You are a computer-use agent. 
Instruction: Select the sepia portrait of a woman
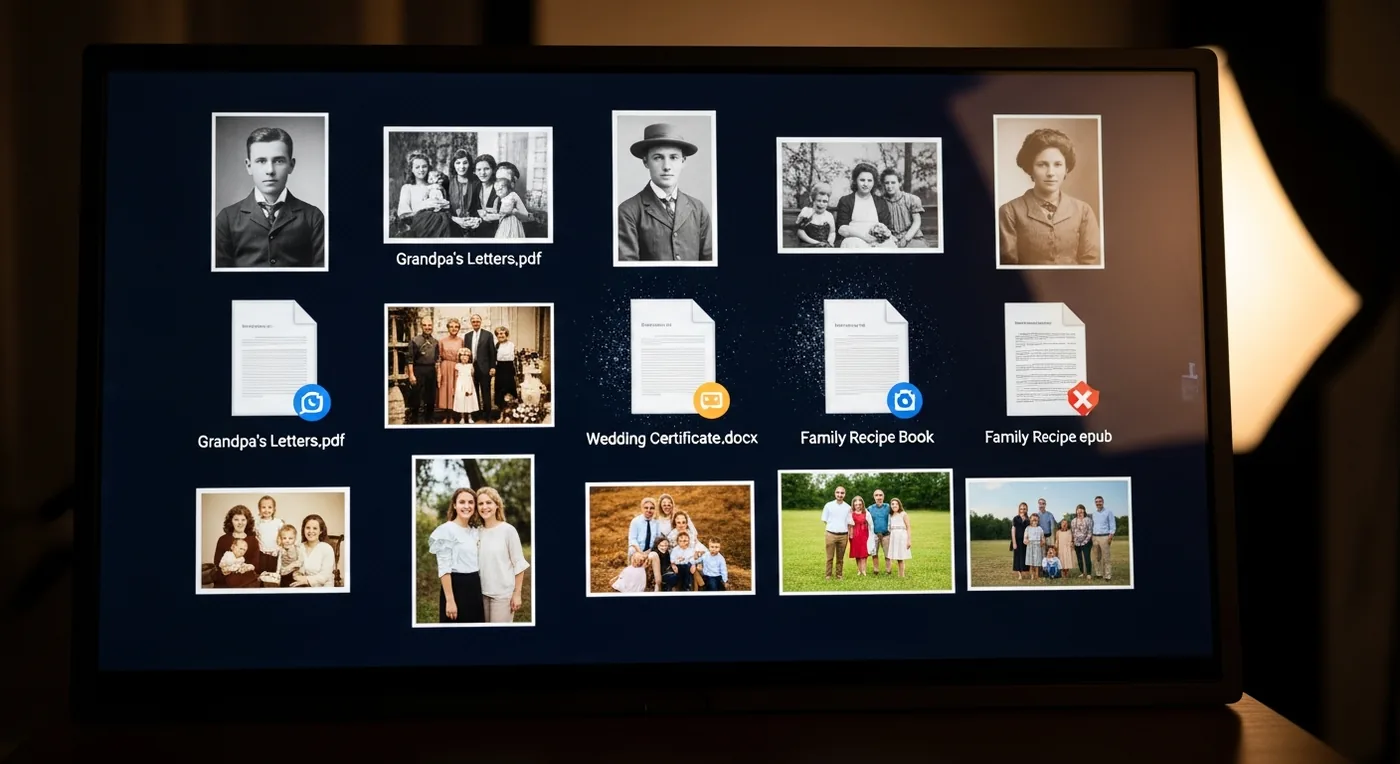[1048, 192]
